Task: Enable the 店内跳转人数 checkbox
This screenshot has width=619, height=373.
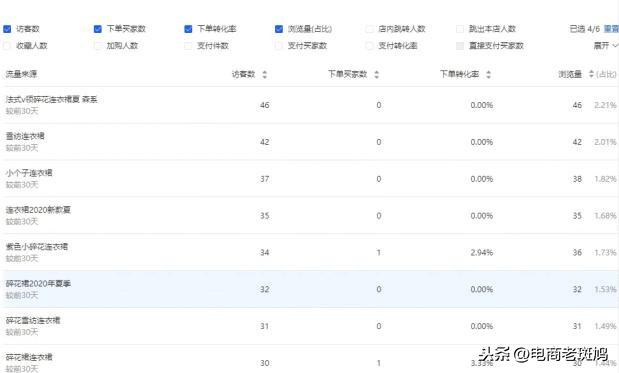Action: point(370,29)
